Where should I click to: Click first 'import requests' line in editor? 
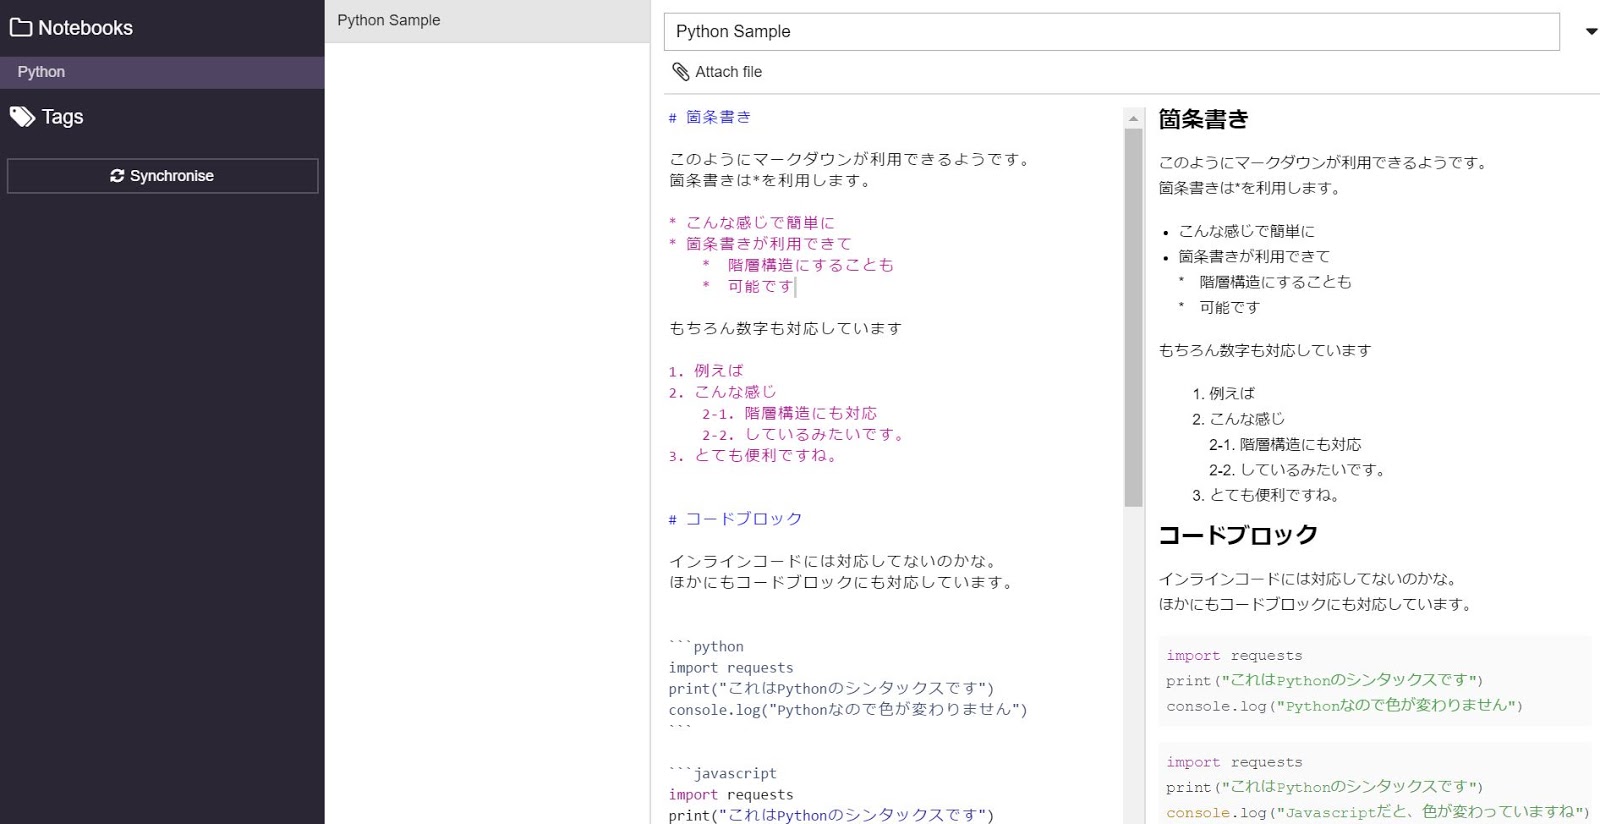point(731,667)
